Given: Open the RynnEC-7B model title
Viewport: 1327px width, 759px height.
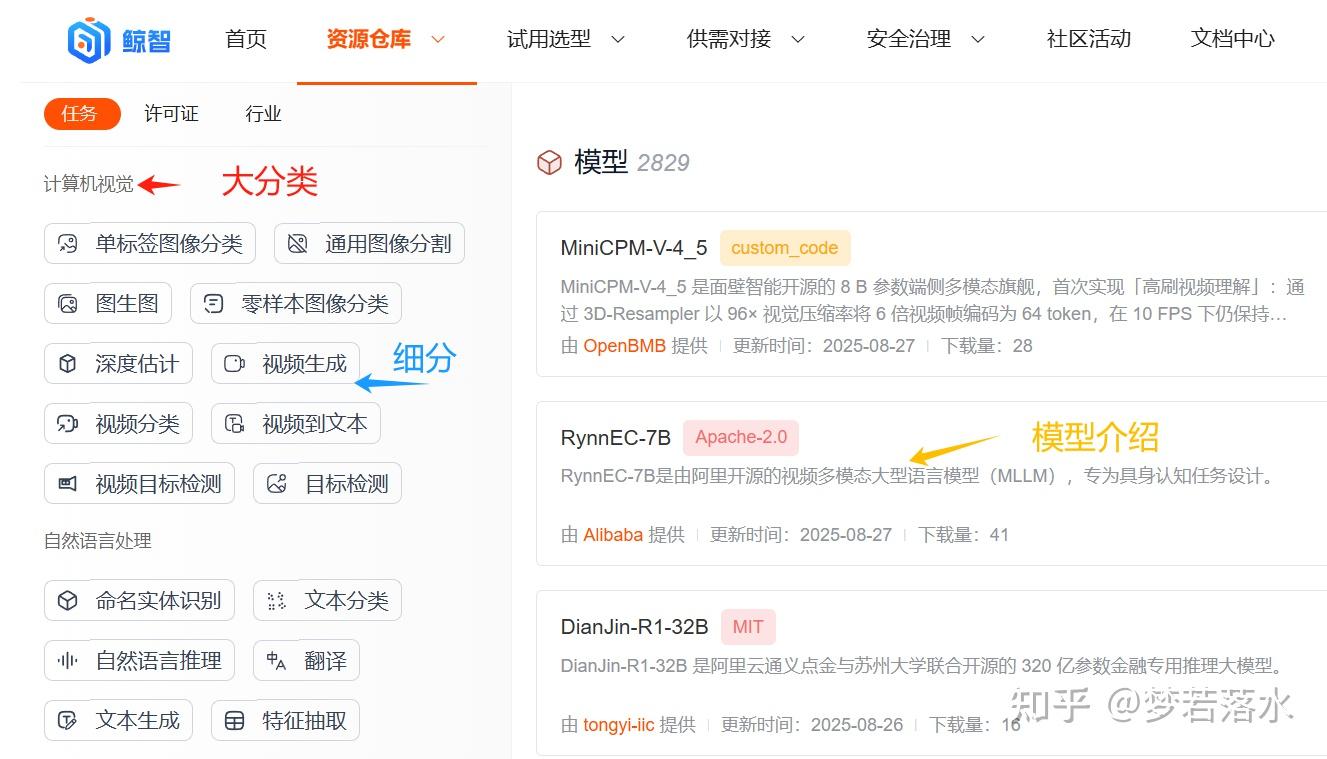Looking at the screenshot, I should (616, 438).
